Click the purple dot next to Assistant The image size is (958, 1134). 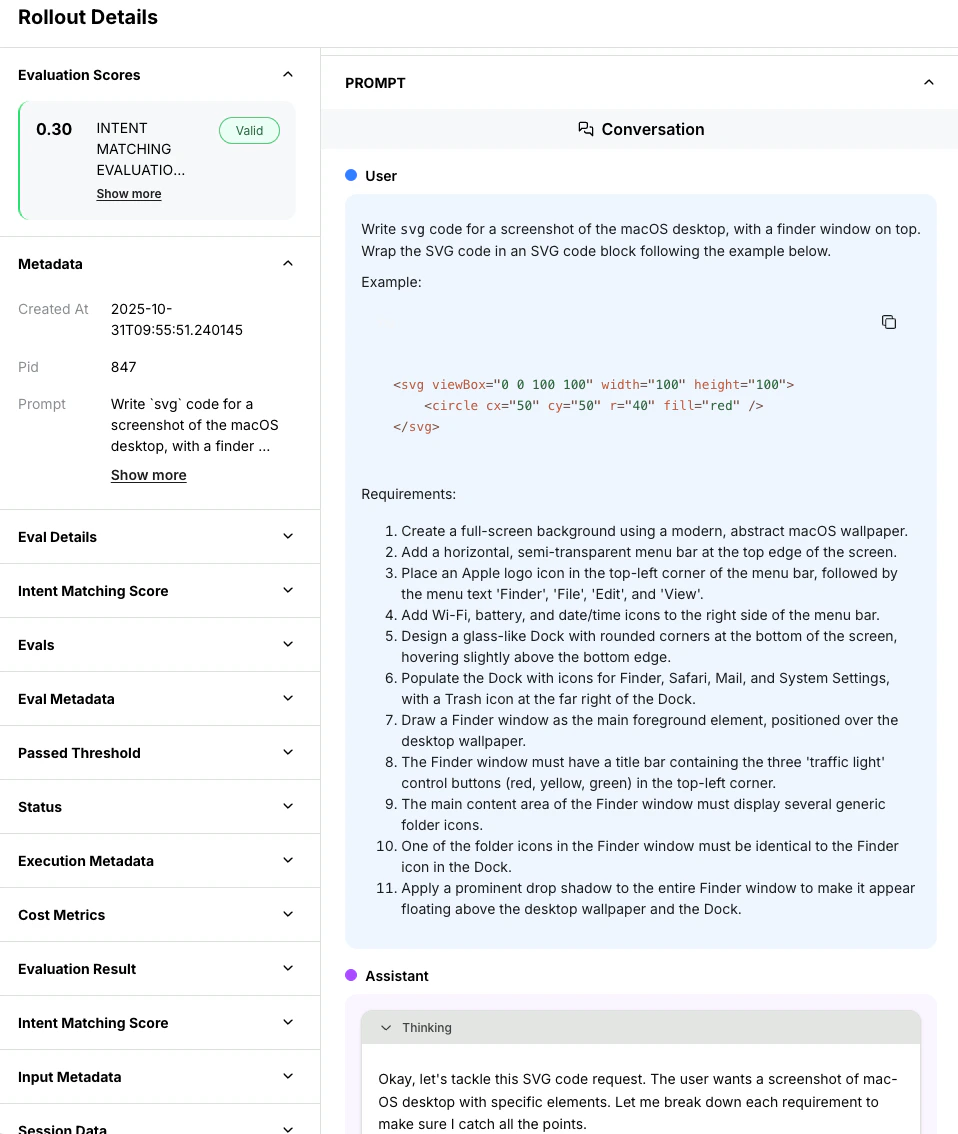(350, 976)
